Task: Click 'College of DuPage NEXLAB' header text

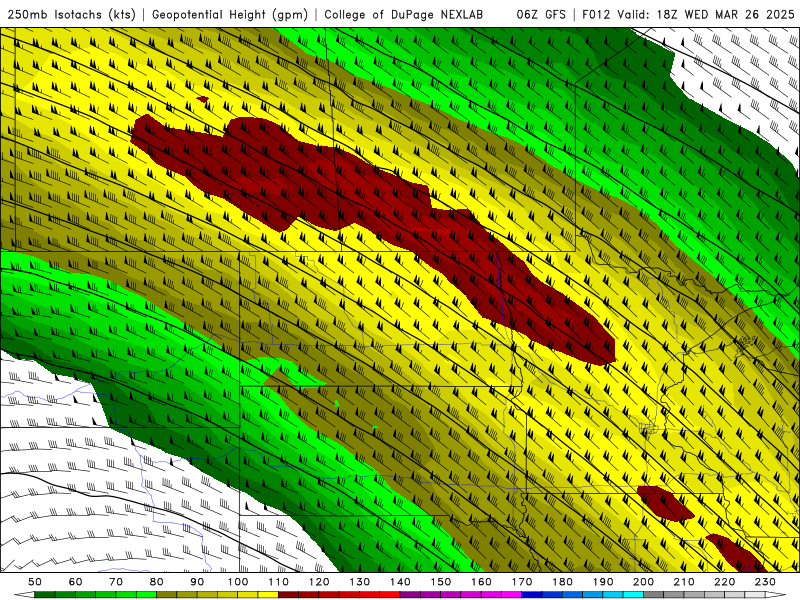Action: [x=404, y=15]
